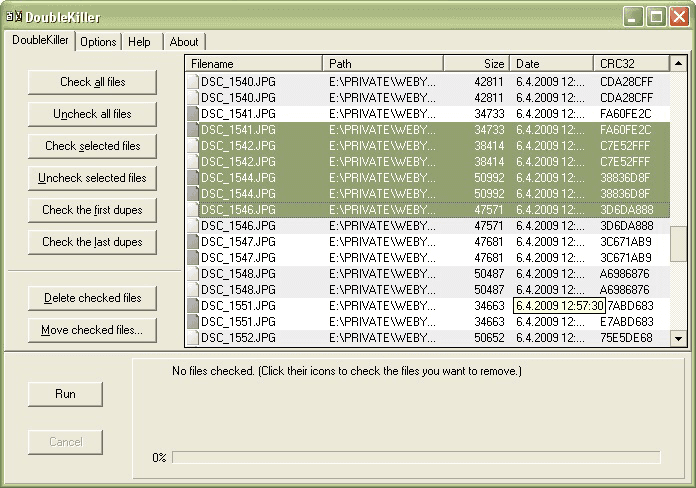Image resolution: width=696 pixels, height=488 pixels.
Task: Click Check selected files
Action: pos(92,146)
